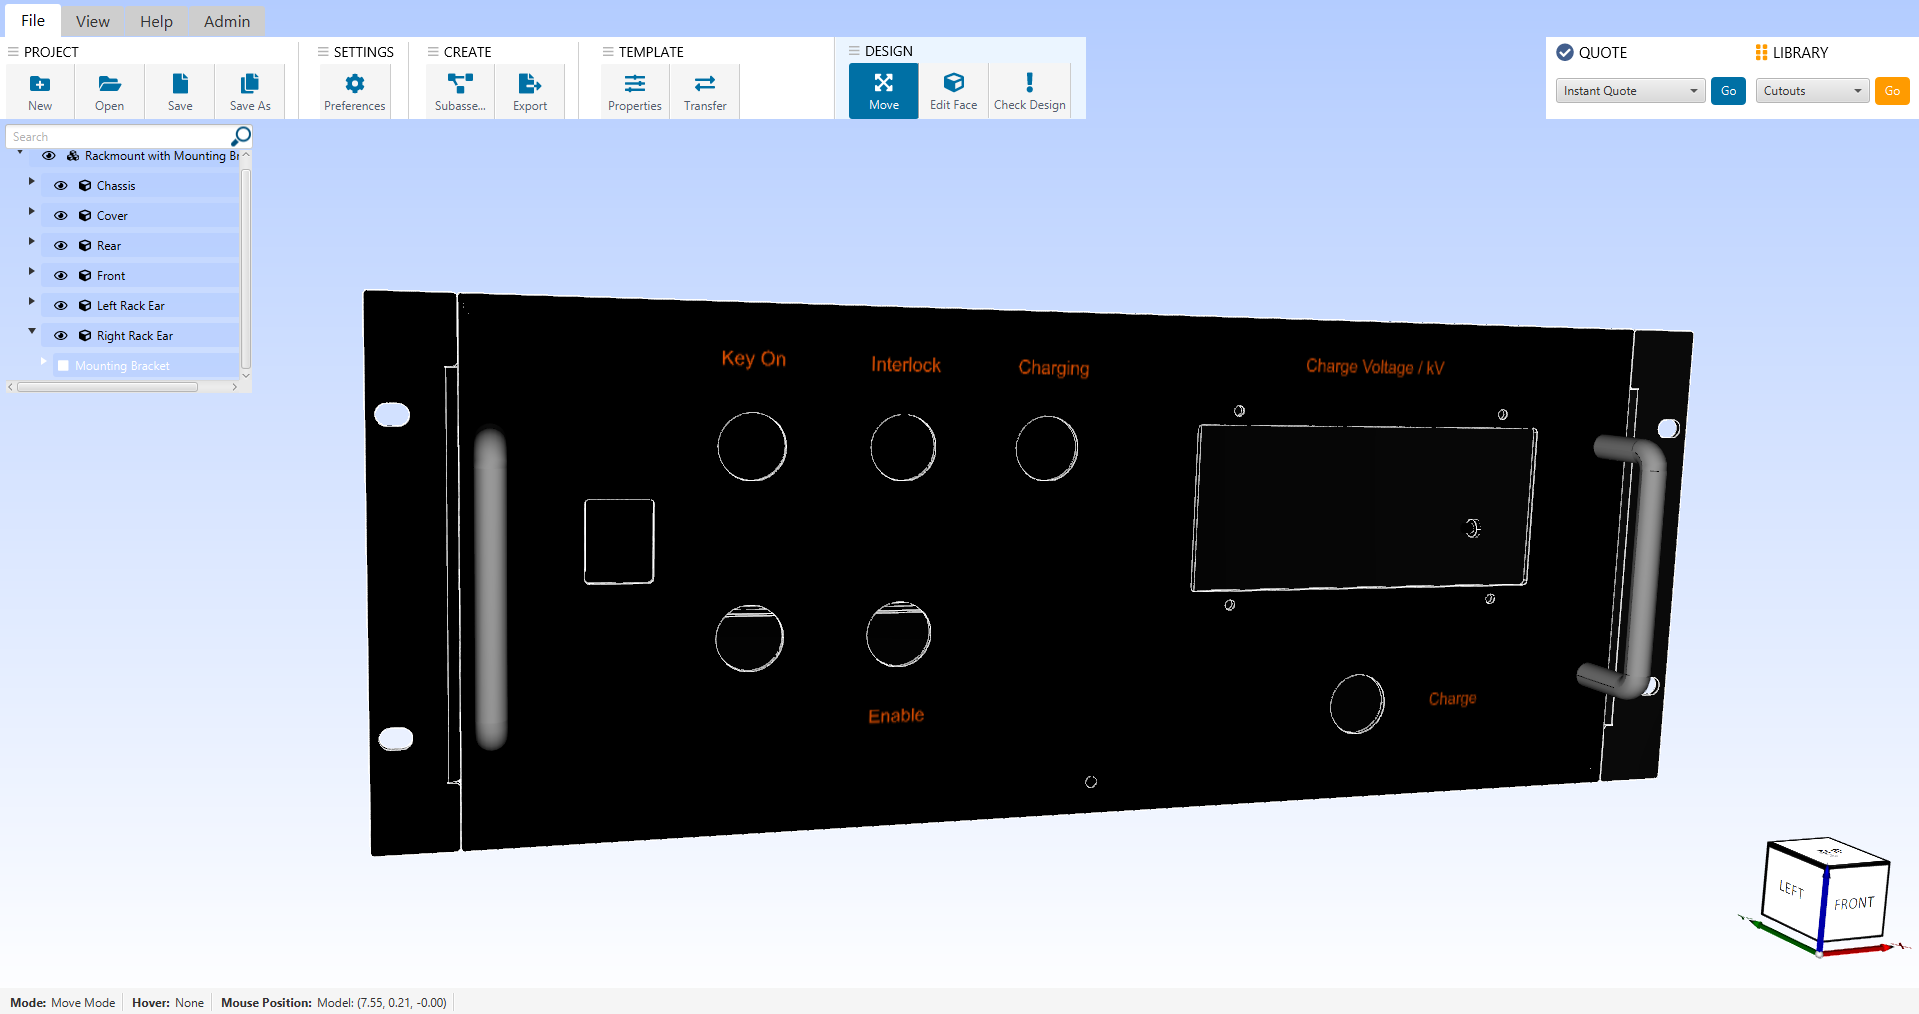Select the Edit Face tool
The width and height of the screenshot is (1919, 1014).
coord(953,85)
